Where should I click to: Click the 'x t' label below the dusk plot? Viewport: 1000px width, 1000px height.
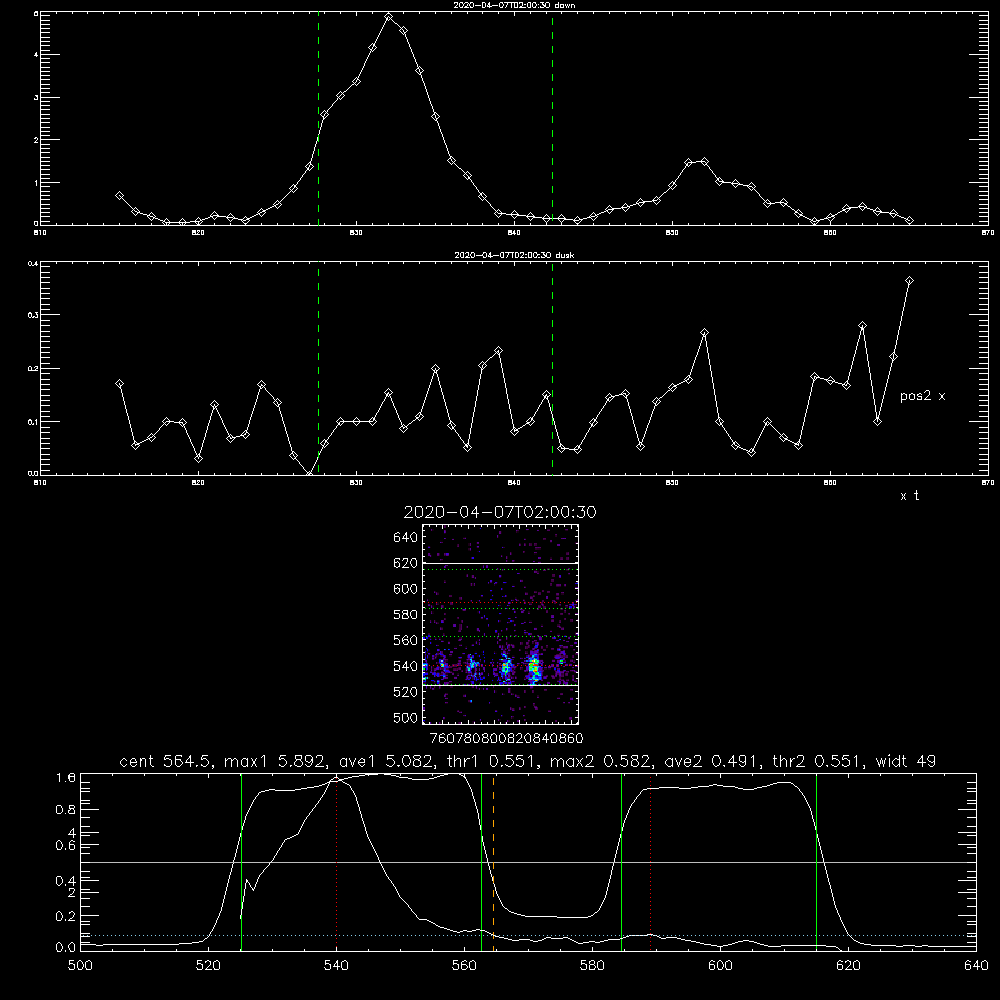click(909, 496)
